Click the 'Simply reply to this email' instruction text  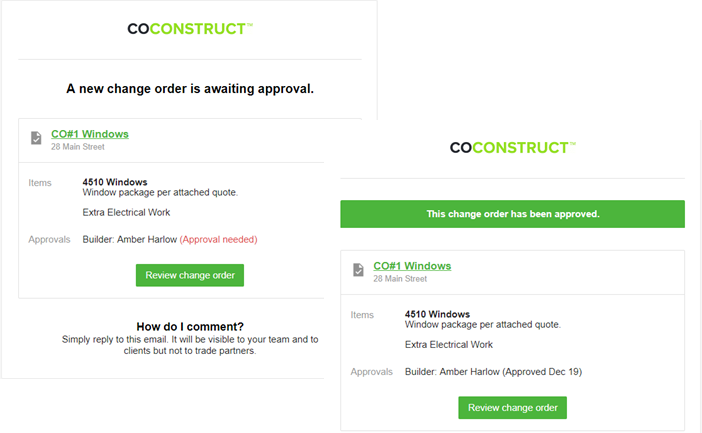(x=190, y=345)
